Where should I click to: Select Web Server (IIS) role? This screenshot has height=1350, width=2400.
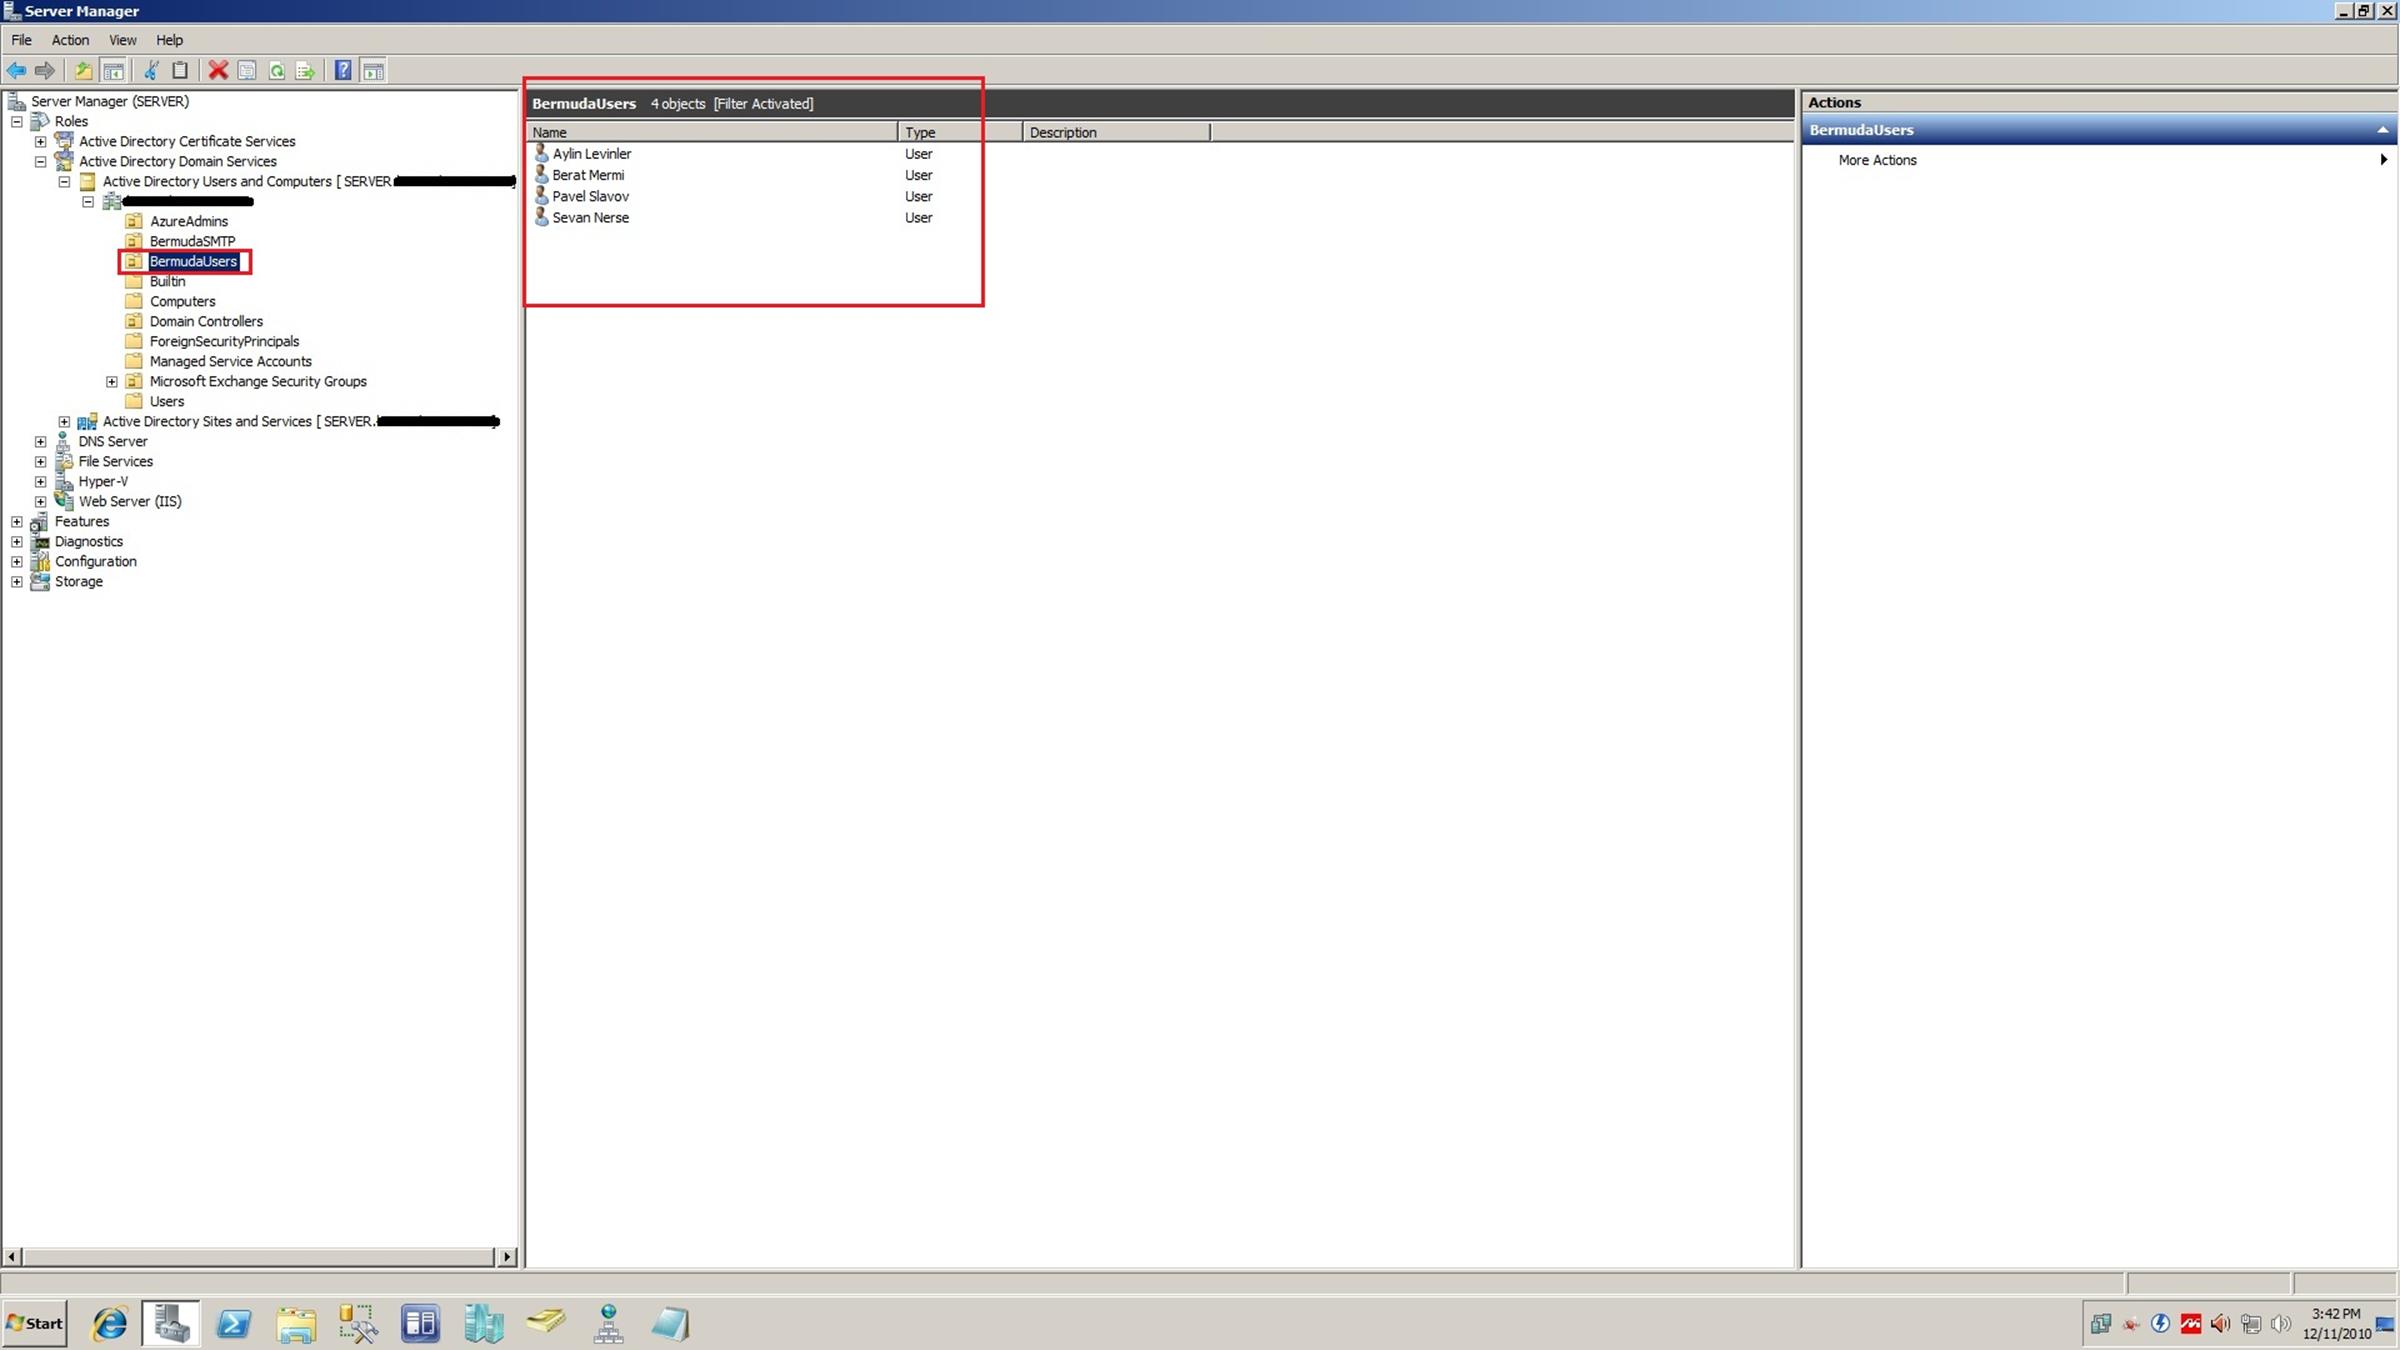pos(130,501)
